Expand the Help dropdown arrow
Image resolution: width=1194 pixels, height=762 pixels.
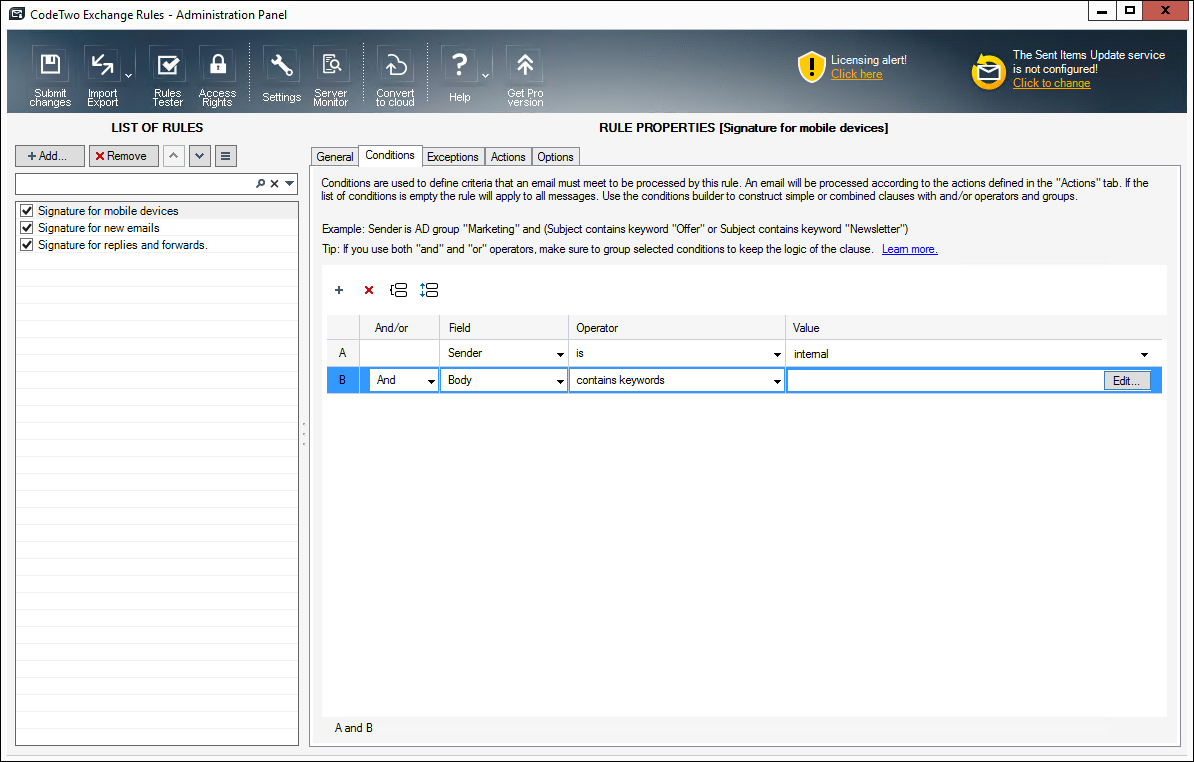tap(485, 75)
